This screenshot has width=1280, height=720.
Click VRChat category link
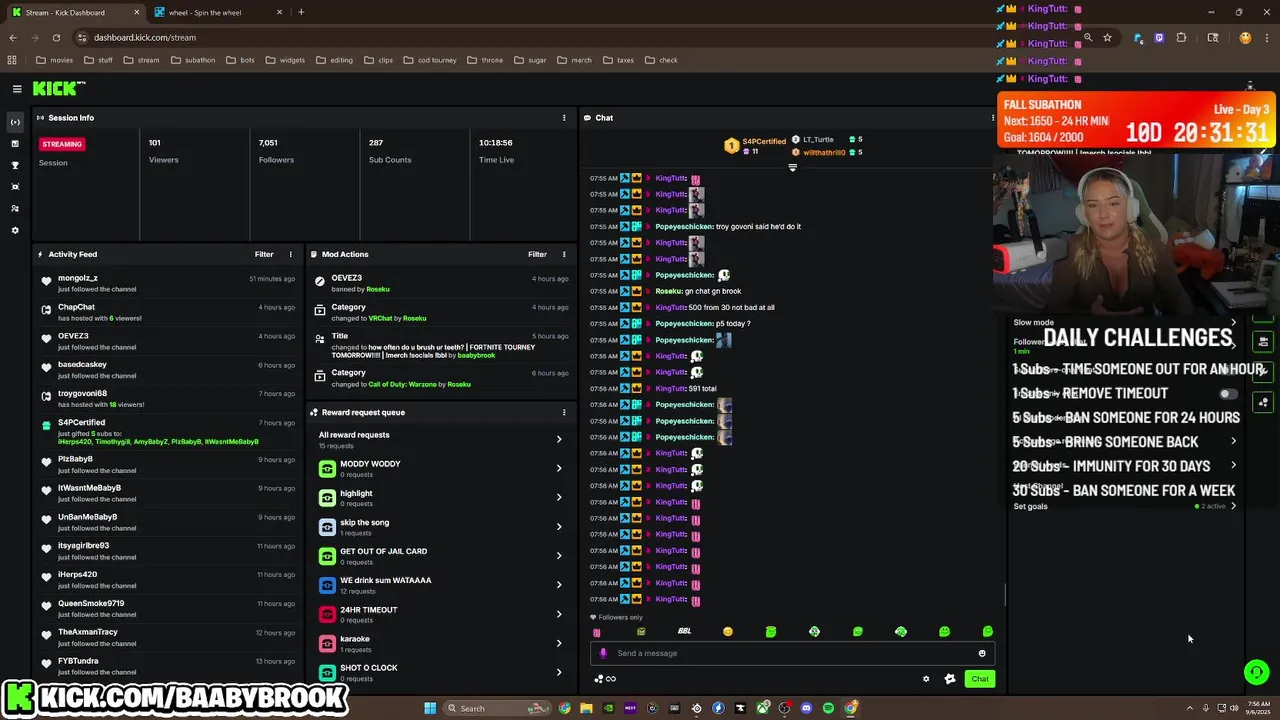click(x=381, y=318)
